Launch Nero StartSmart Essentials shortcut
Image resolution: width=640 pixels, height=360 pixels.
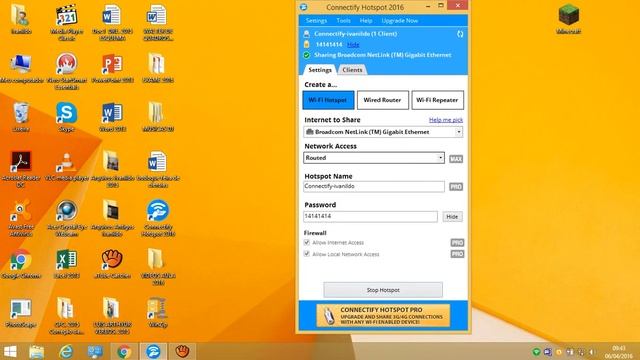[x=67, y=70]
